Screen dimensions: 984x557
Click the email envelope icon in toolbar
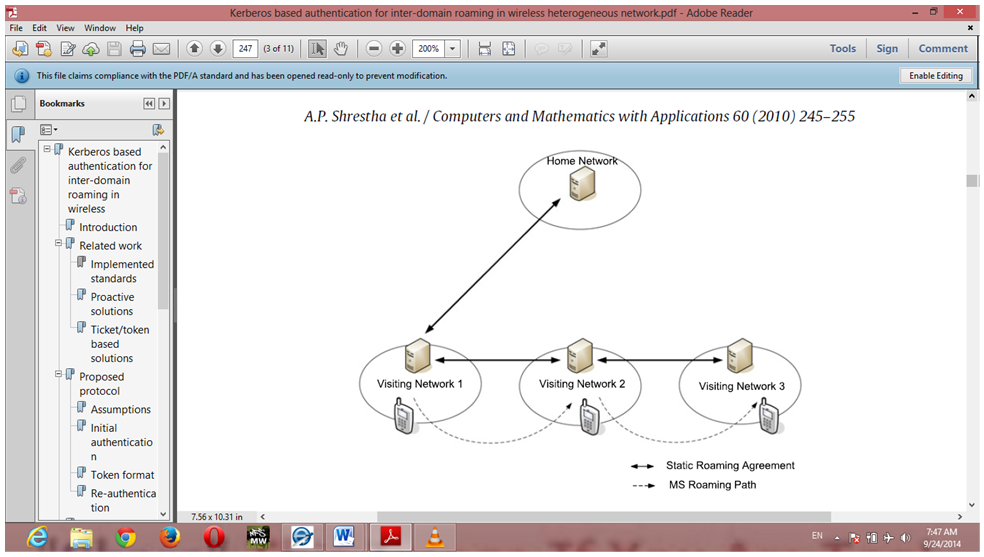pos(161,49)
